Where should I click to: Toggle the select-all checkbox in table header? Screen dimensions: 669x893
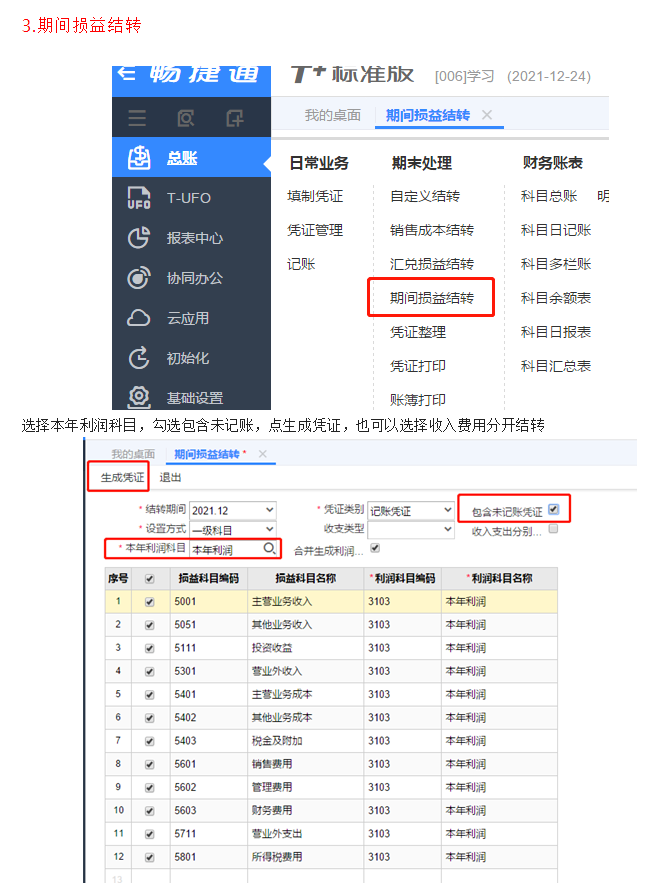click(150, 579)
